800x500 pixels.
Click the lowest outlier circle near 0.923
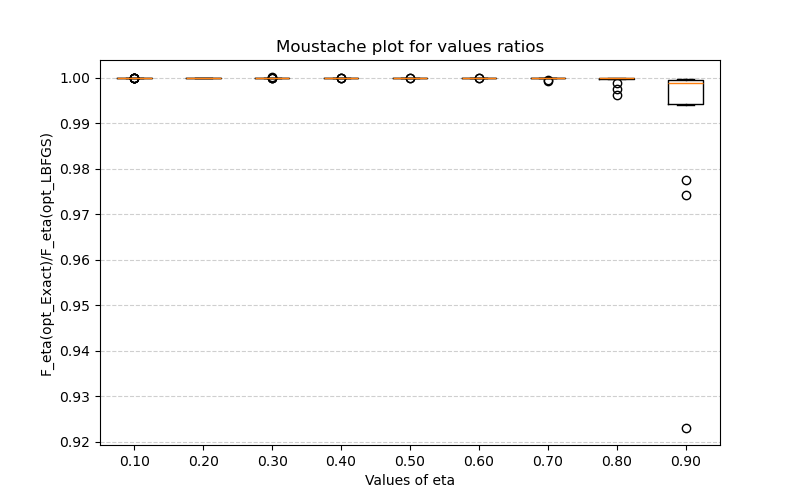[x=686, y=428]
